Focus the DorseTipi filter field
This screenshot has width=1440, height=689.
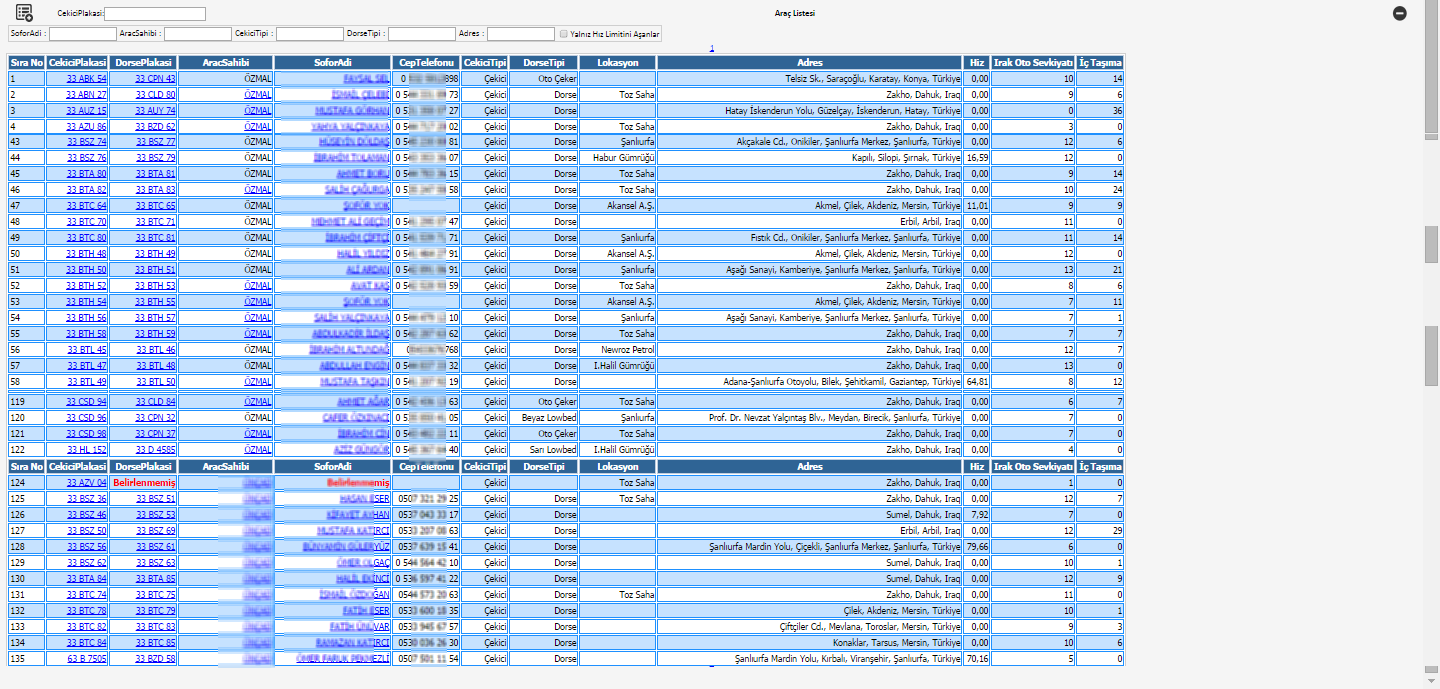422,34
